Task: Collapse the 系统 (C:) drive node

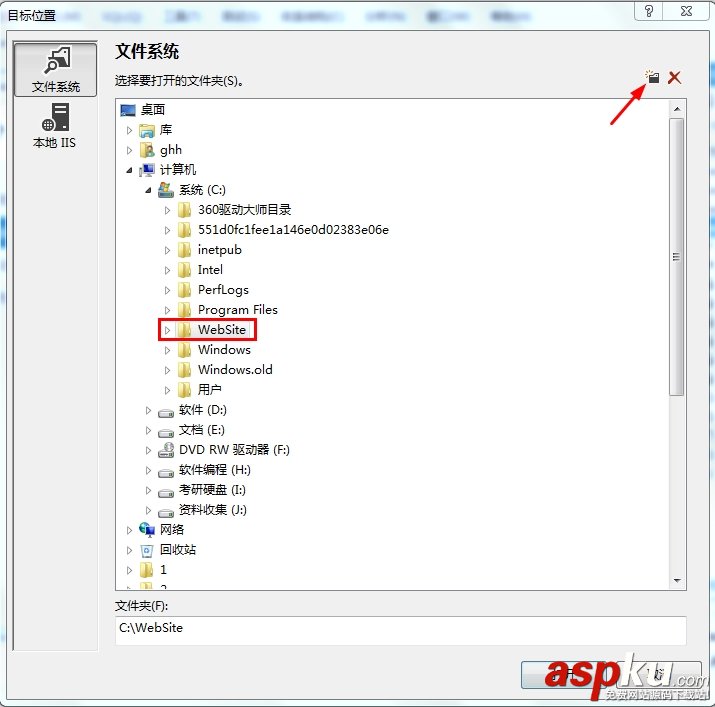Action: (148, 190)
